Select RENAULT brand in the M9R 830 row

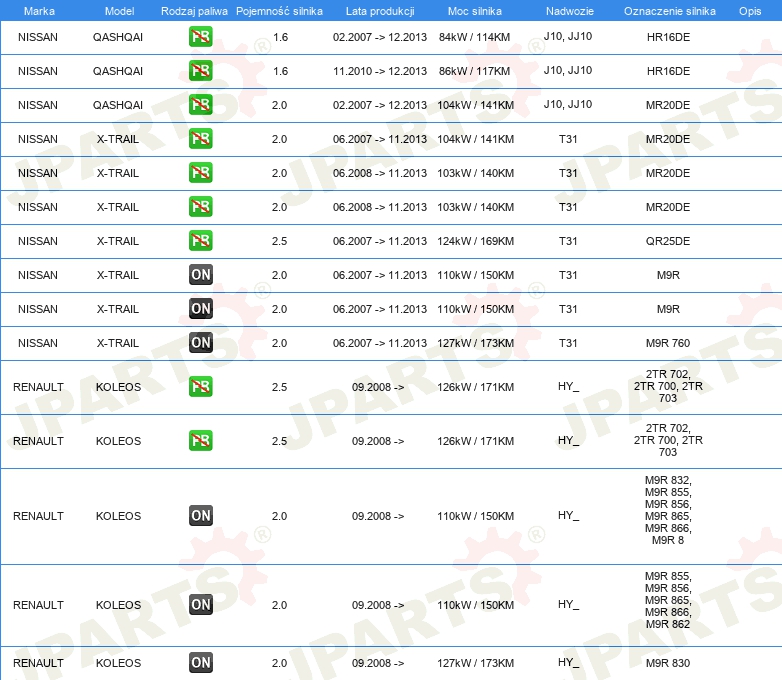38,663
